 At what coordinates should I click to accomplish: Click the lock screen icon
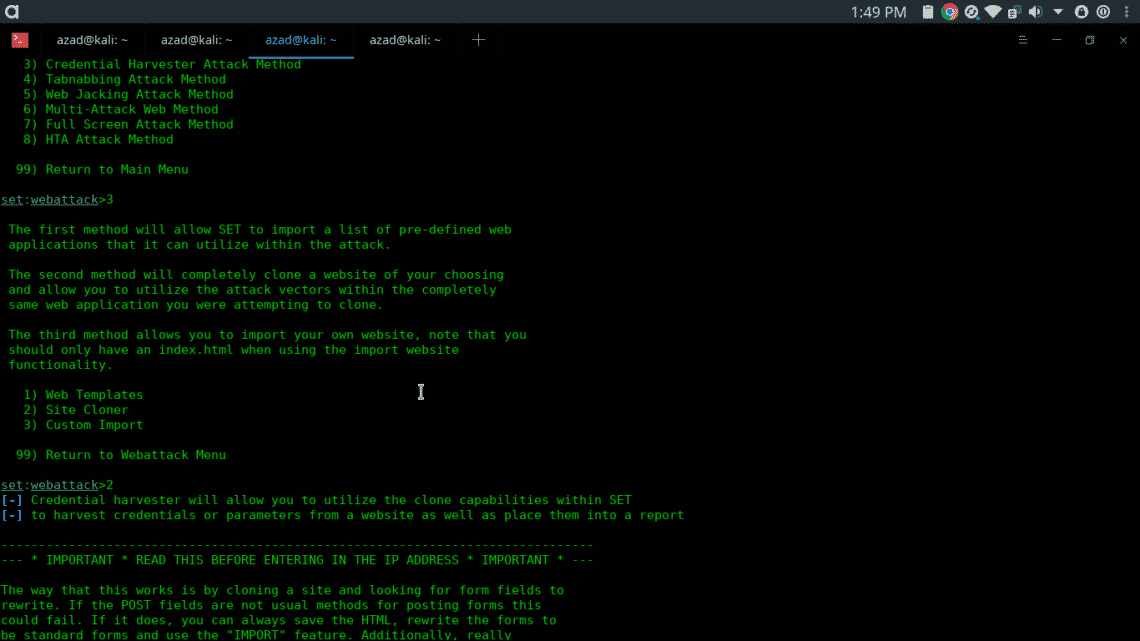tap(1081, 12)
